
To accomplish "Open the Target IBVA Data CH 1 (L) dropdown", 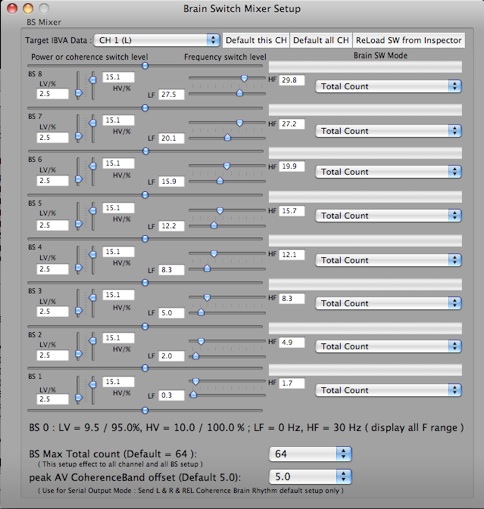I will [x=157, y=40].
